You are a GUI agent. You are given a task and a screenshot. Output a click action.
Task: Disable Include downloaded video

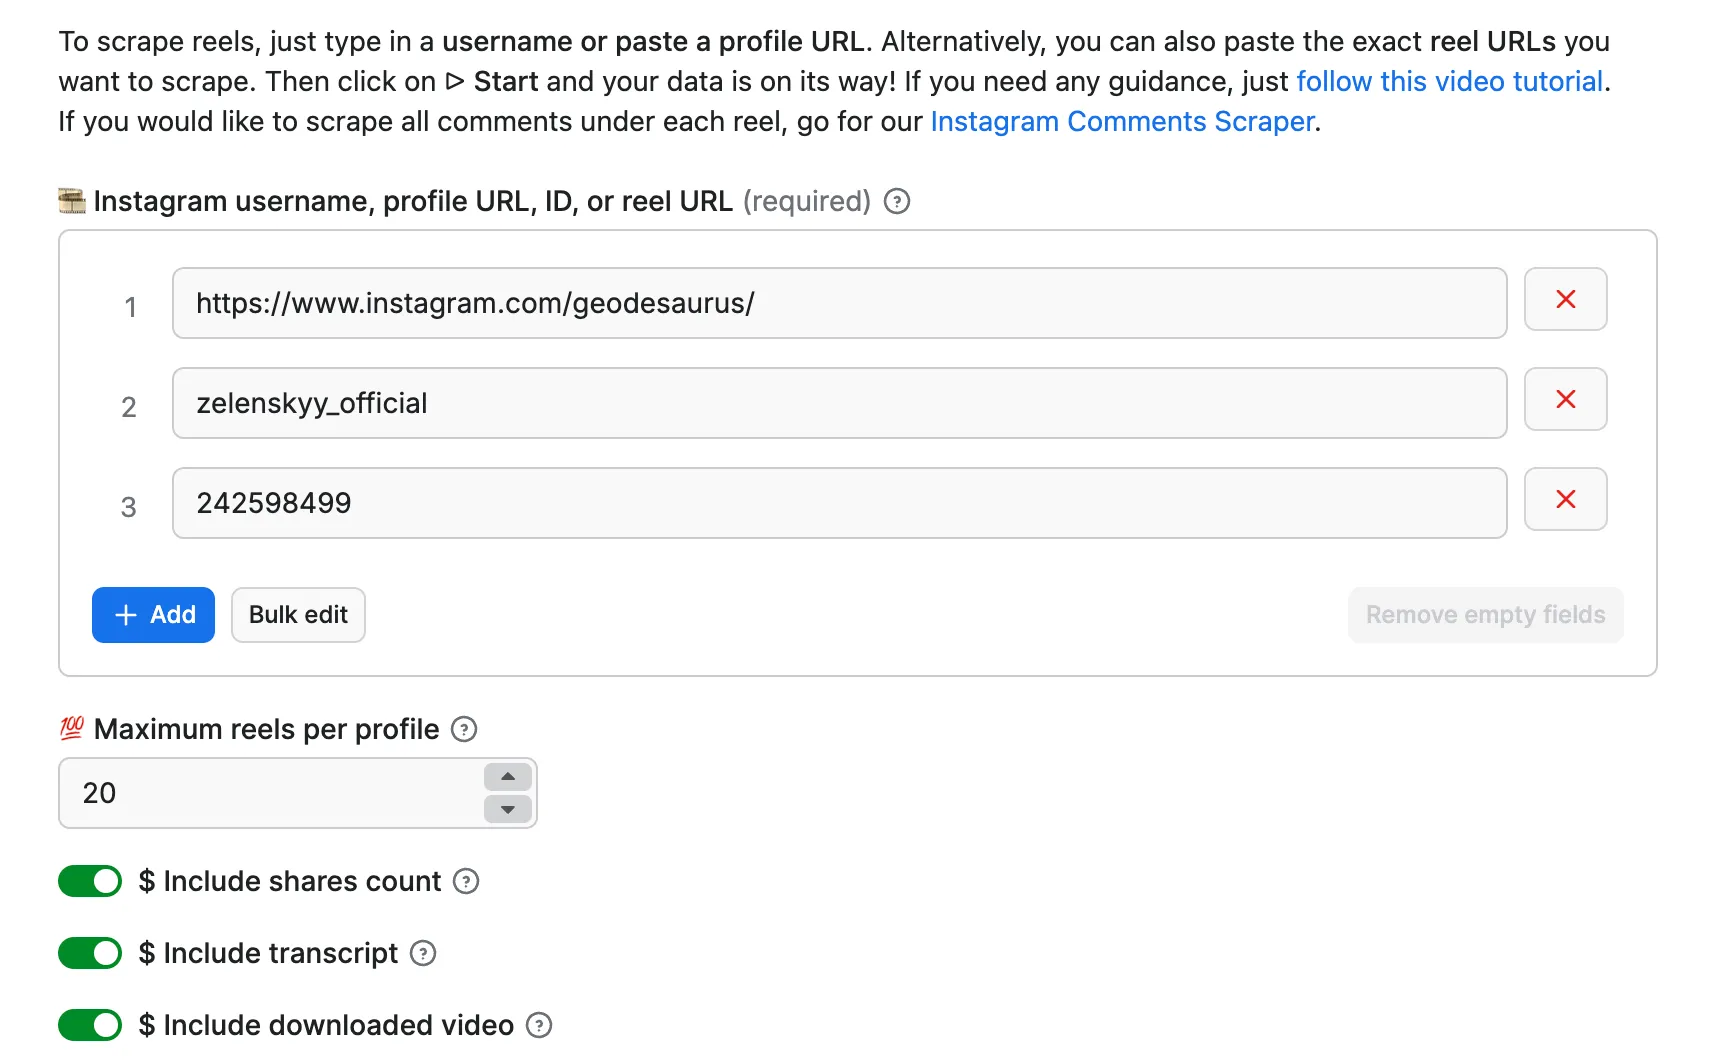pyautogui.click(x=89, y=1025)
